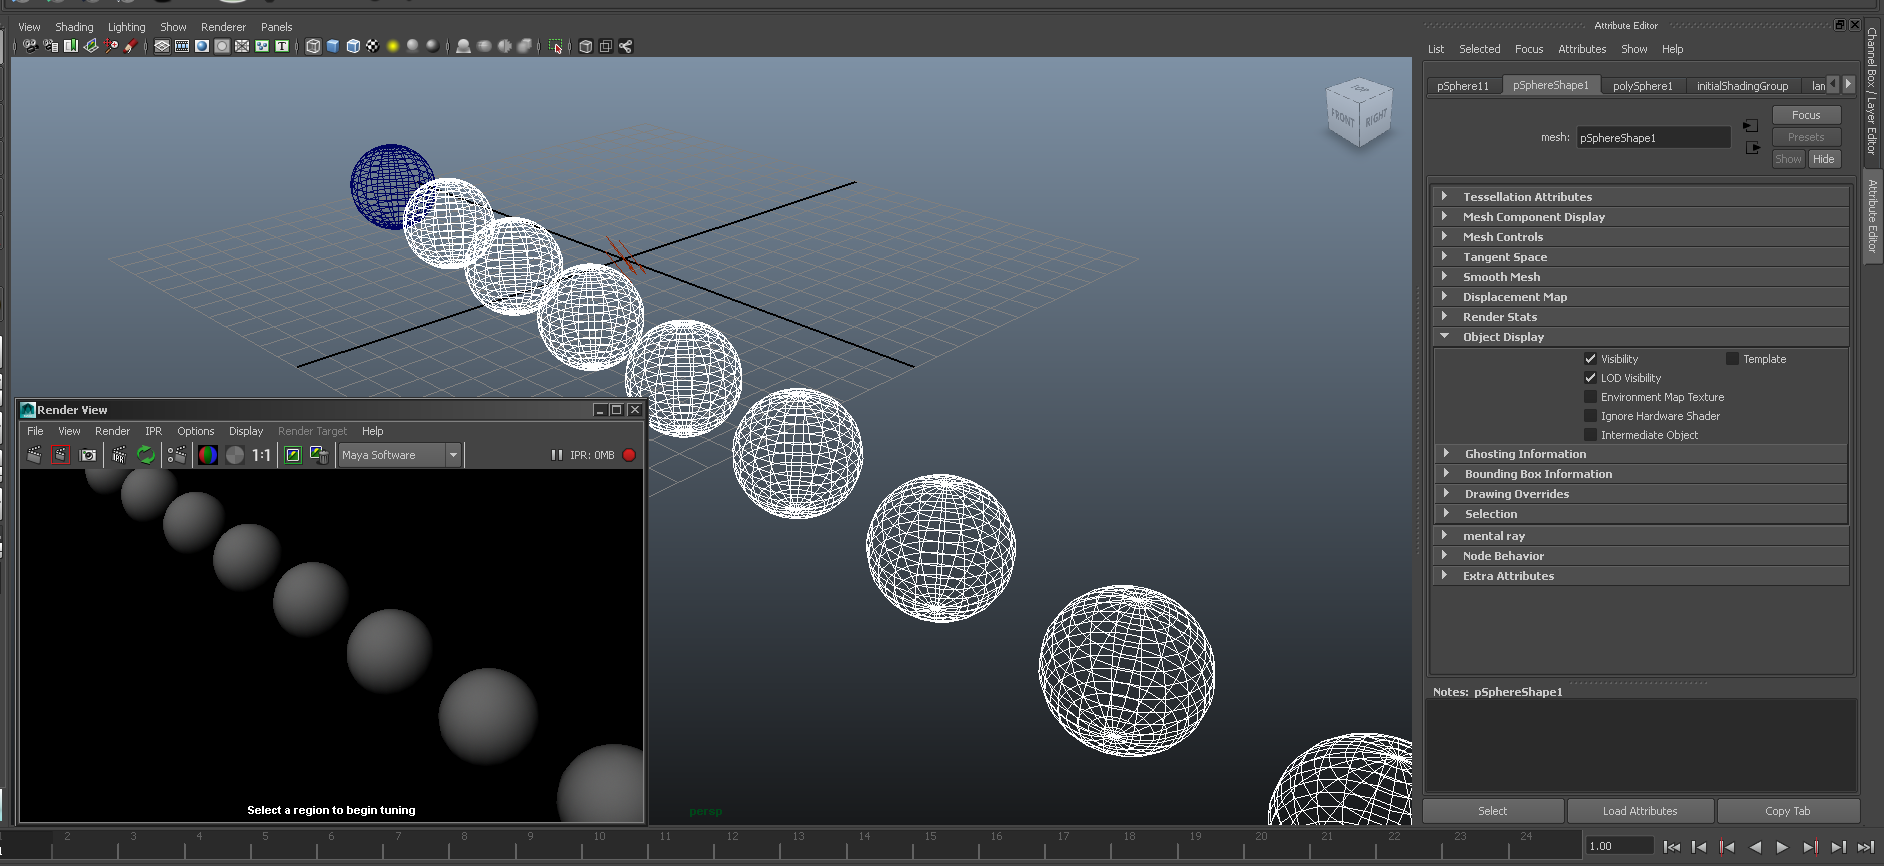The height and width of the screenshot is (866, 1884).
Task: Open the Shading menu in viewport
Action: 74,27
